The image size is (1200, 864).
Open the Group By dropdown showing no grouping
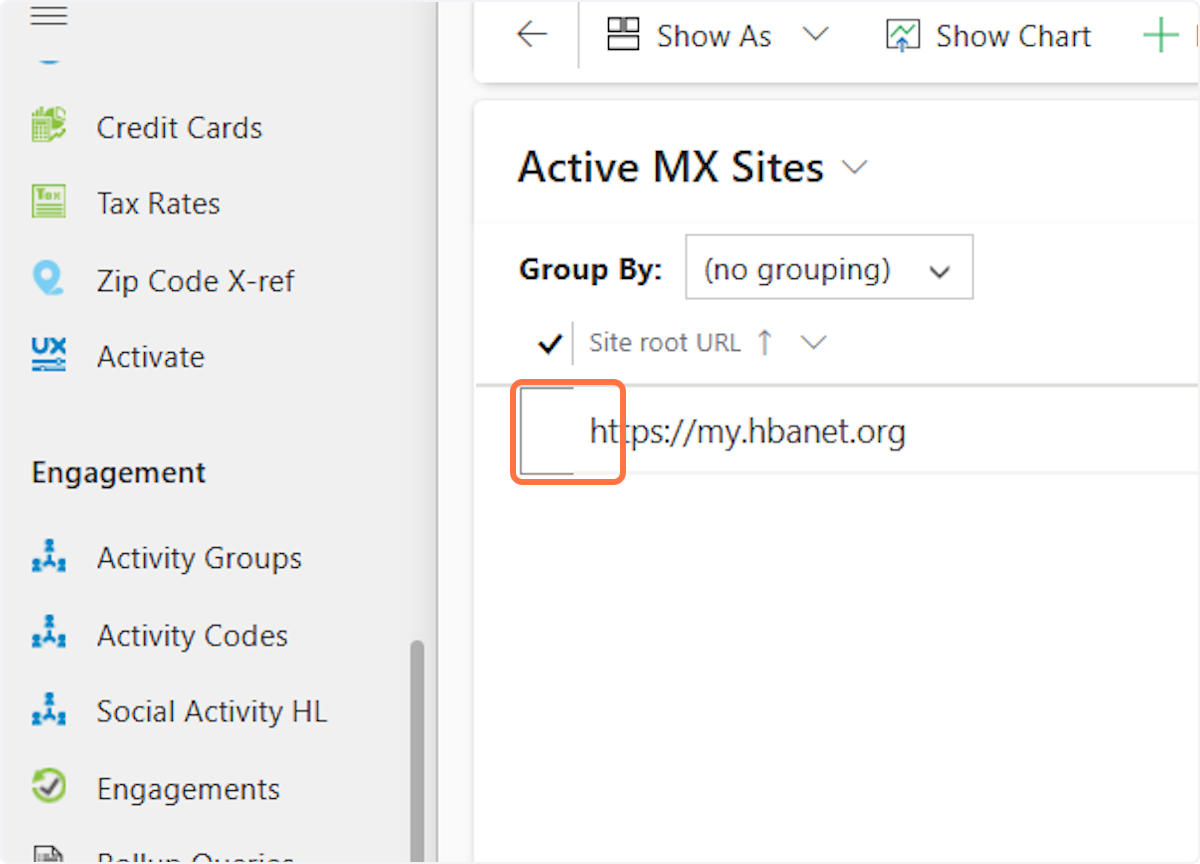828,267
